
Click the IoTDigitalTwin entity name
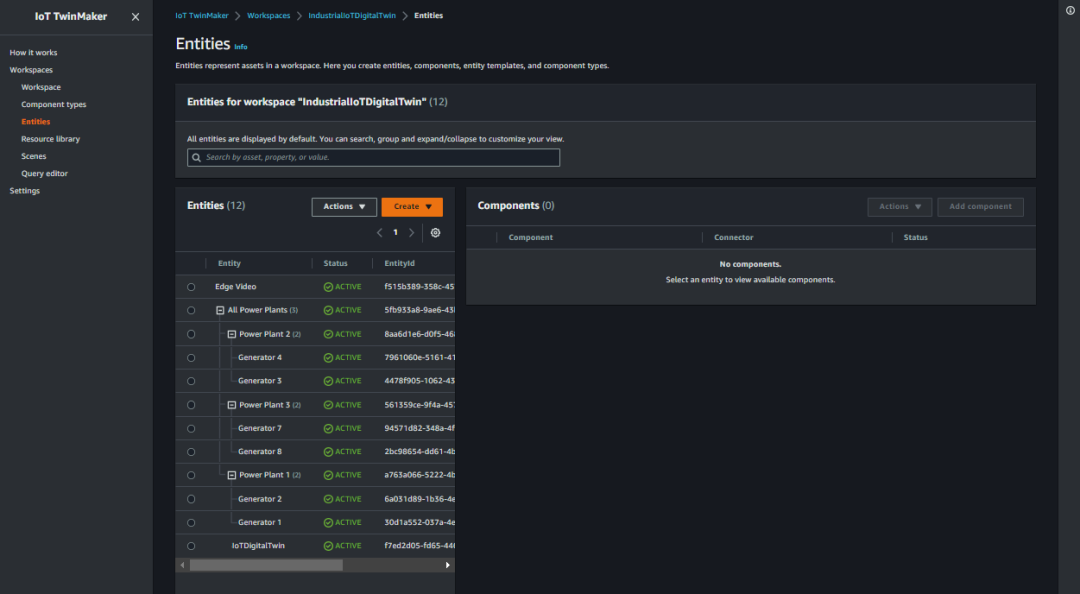point(258,546)
